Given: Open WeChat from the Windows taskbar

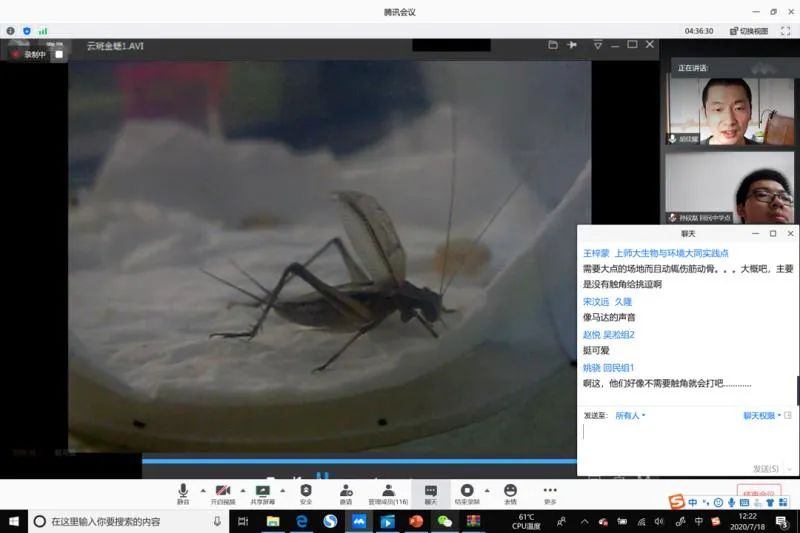Looking at the screenshot, I should (x=444, y=521).
